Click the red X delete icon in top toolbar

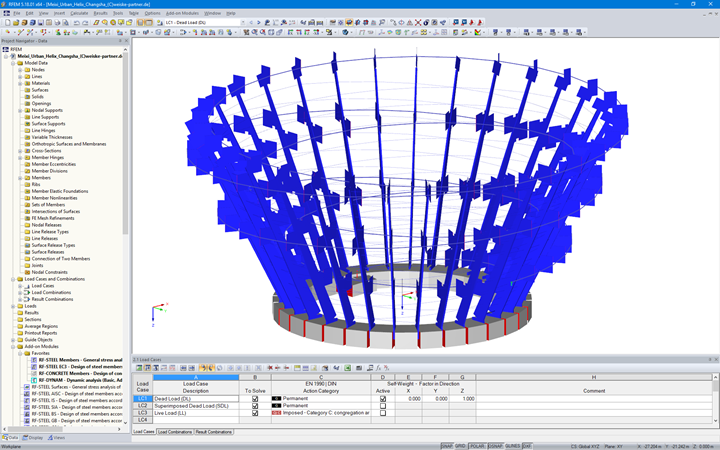[418, 22]
